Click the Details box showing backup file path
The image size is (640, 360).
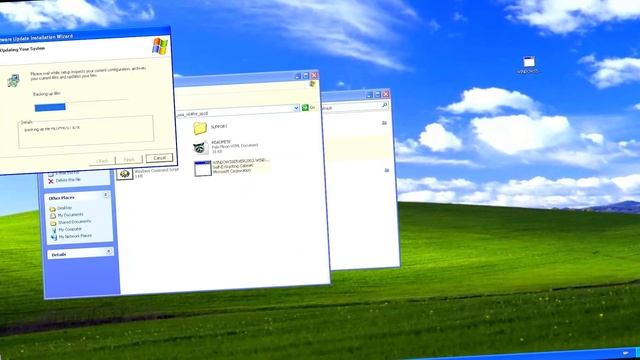coord(86,131)
